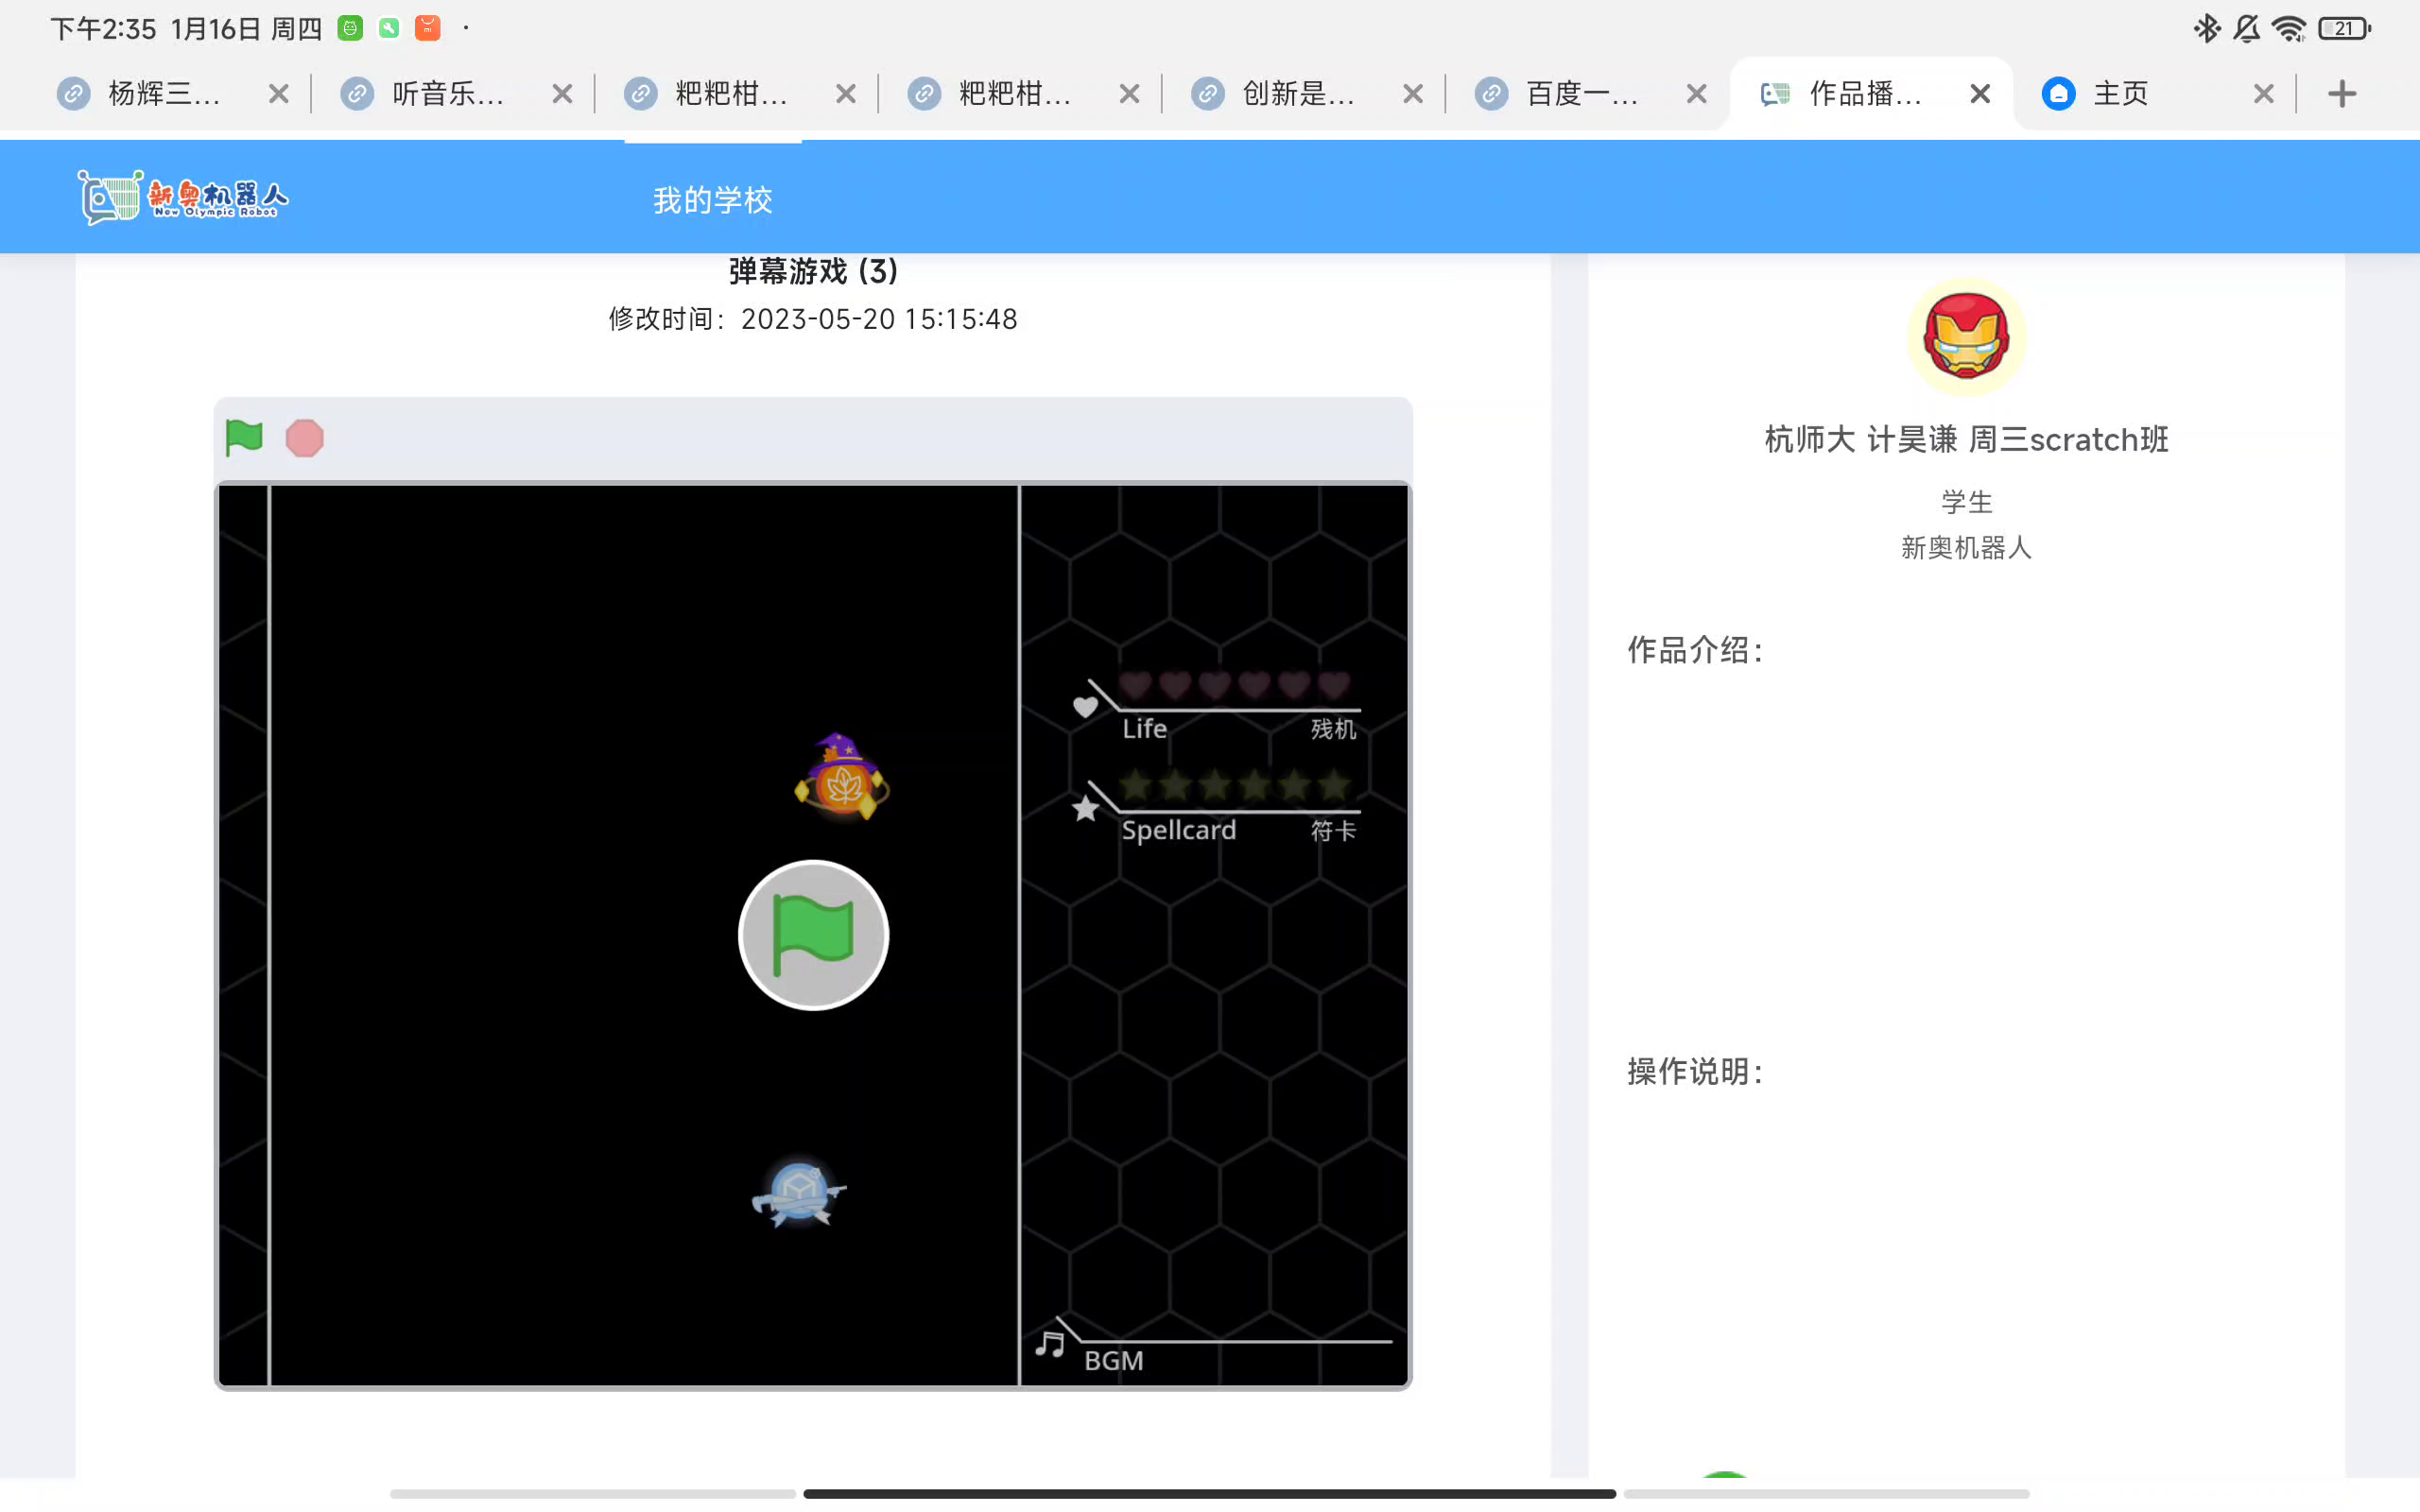Viewport: 2420px width, 1512px height.
Task: Click the Life heart icon
Action: (x=1085, y=707)
